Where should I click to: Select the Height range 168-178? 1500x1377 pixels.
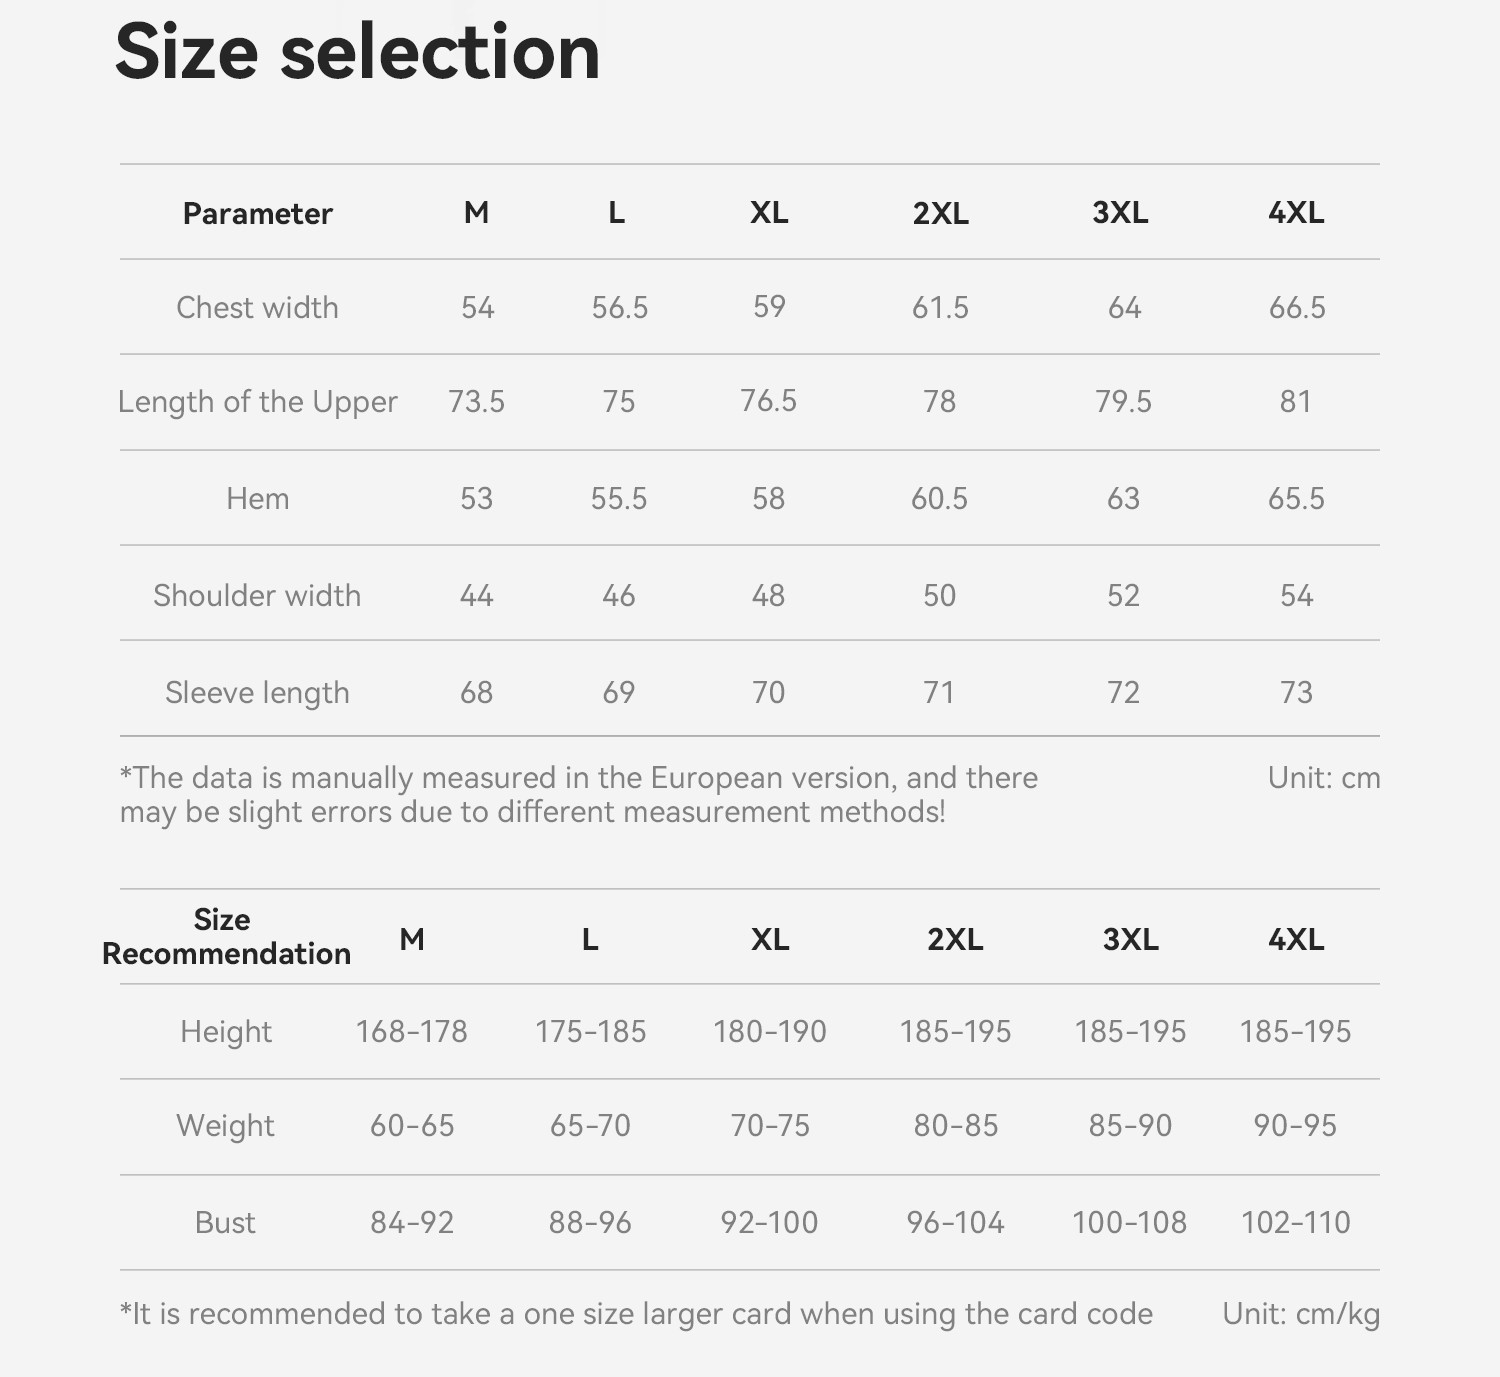[411, 1032]
